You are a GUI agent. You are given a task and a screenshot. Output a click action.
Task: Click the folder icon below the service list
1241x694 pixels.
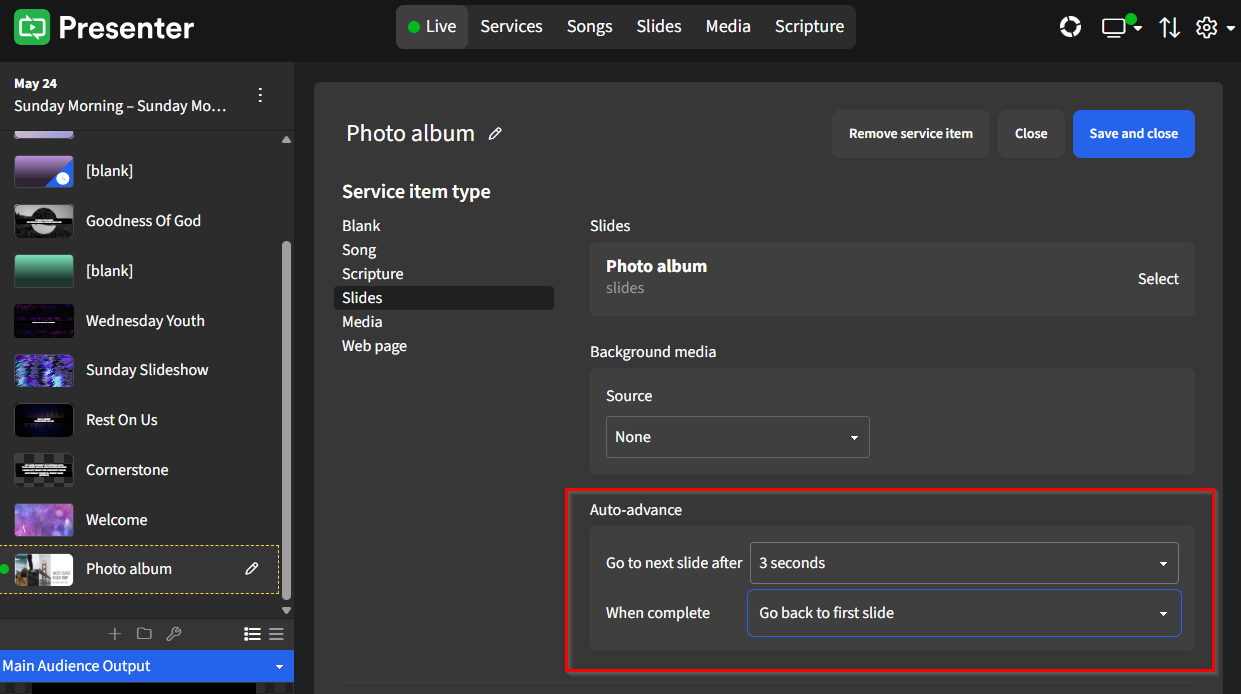coord(144,633)
